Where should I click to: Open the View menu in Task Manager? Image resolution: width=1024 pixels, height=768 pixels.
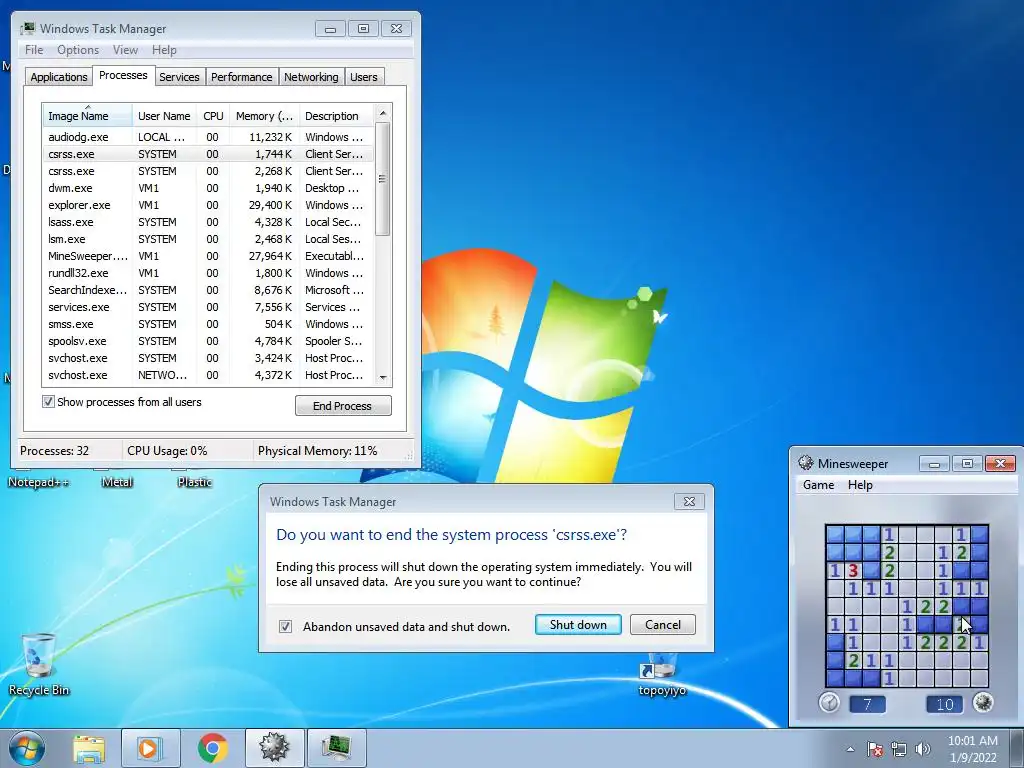pyautogui.click(x=125, y=50)
